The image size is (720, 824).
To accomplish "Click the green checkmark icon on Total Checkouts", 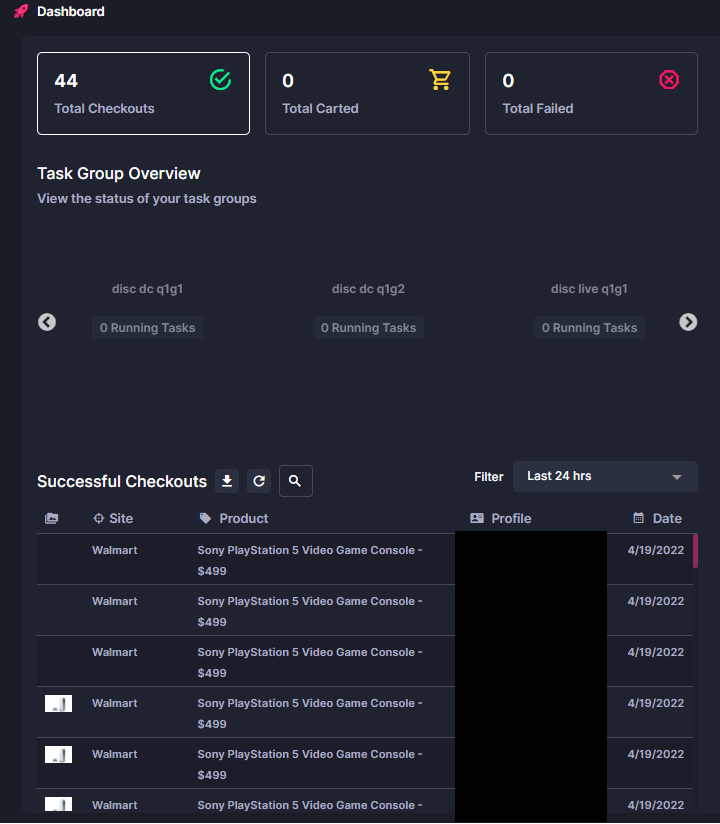I will pyautogui.click(x=220, y=80).
